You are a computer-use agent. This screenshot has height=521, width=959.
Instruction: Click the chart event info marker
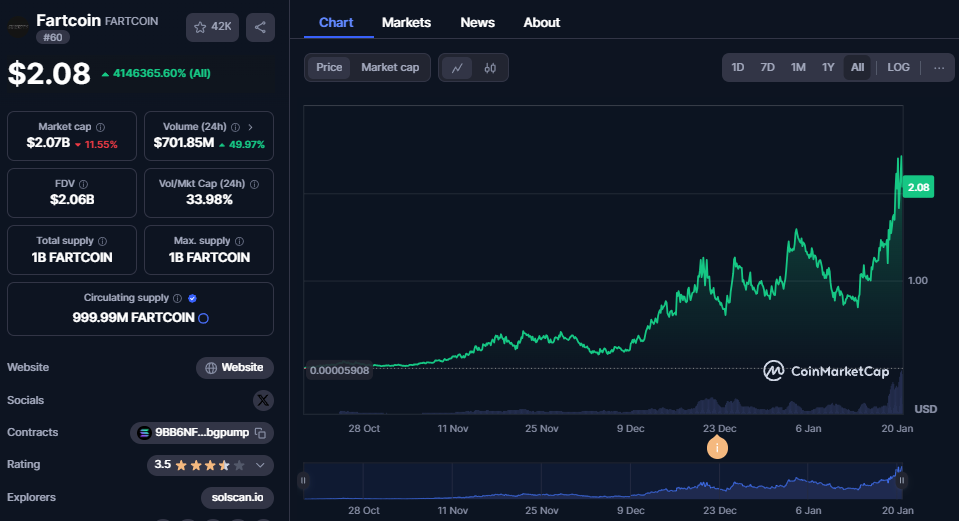coord(717,448)
